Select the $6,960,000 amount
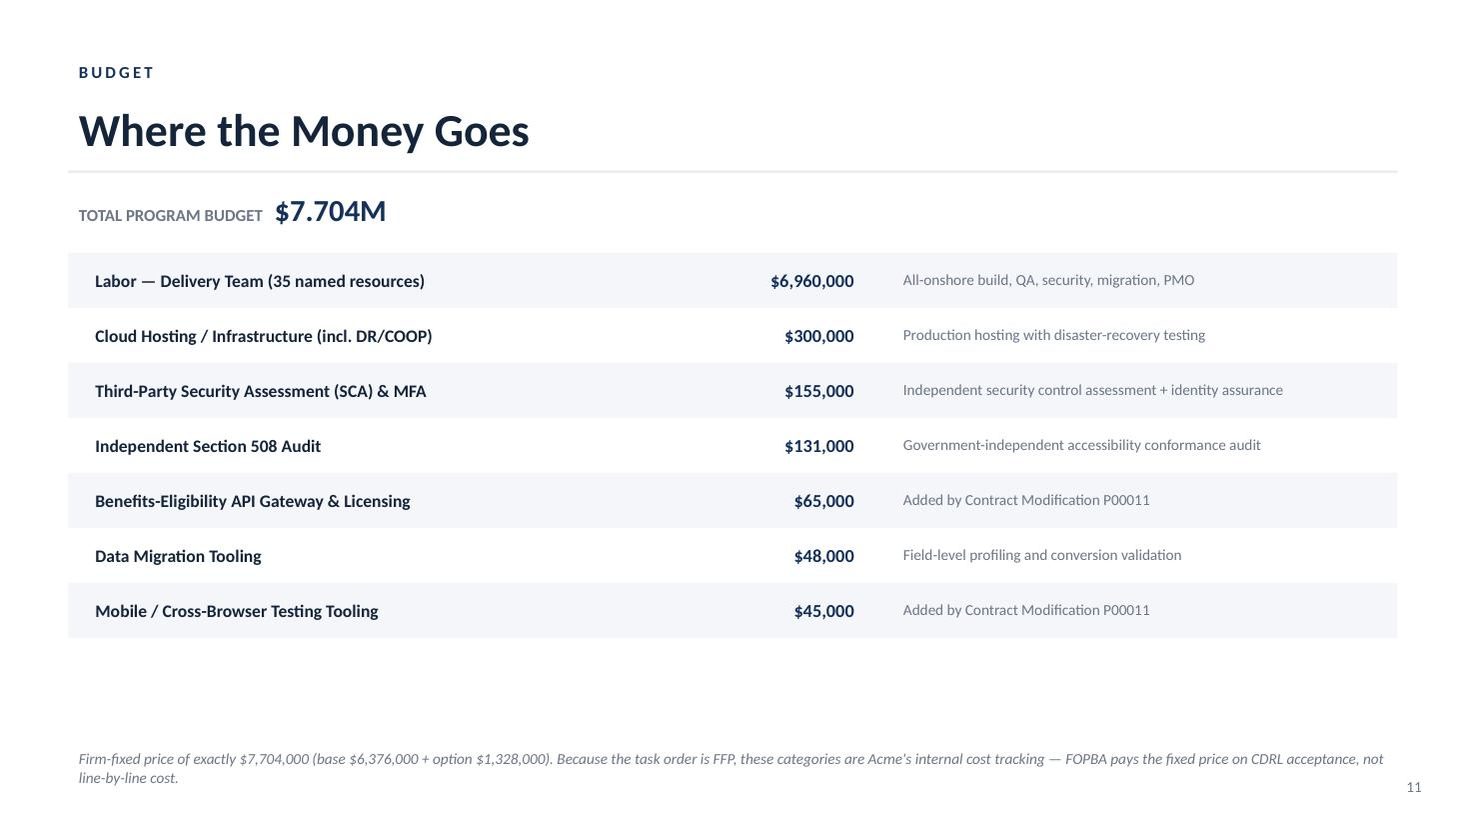 point(812,282)
